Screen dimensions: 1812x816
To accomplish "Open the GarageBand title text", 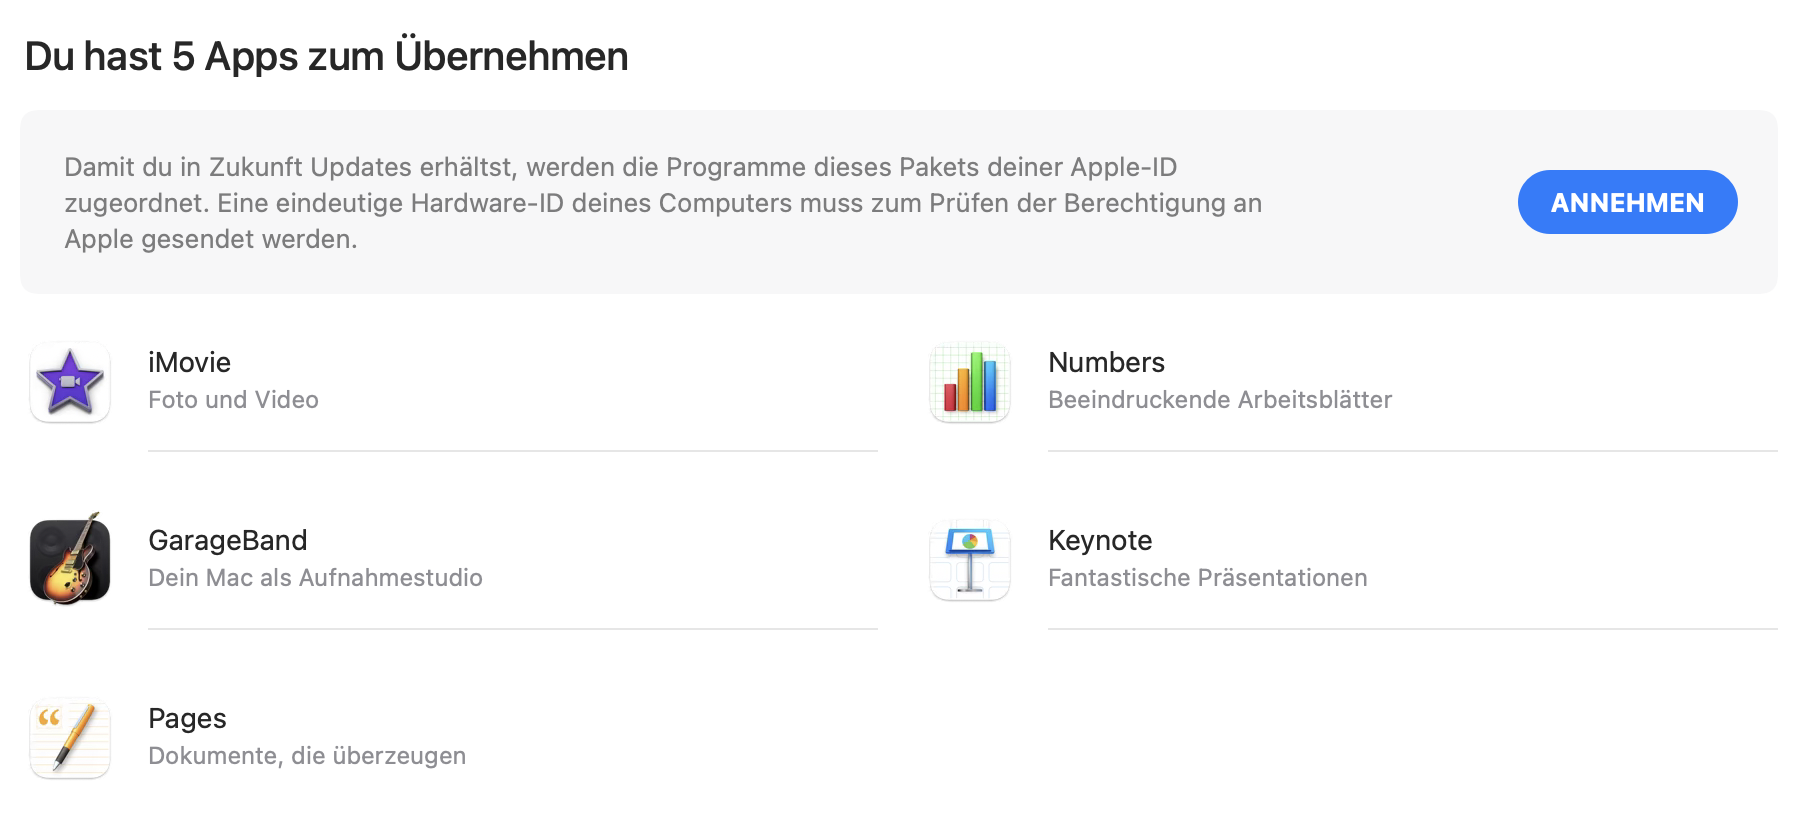I will [227, 540].
